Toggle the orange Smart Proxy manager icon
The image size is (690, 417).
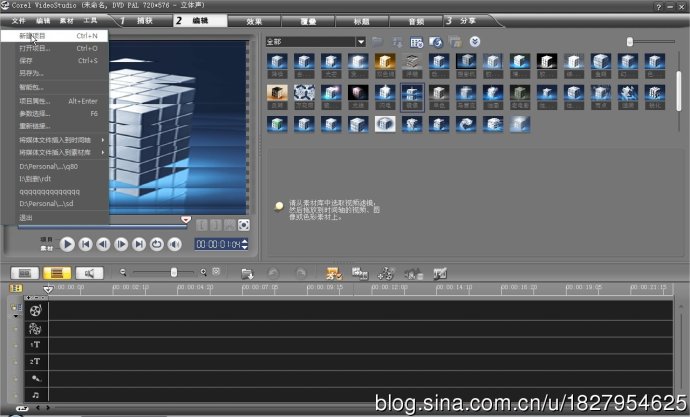click(334, 274)
